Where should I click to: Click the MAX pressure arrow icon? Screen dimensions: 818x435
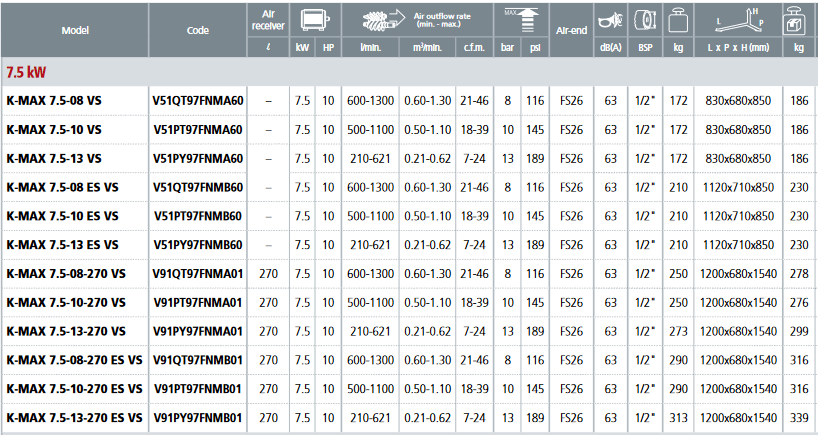pos(522,20)
